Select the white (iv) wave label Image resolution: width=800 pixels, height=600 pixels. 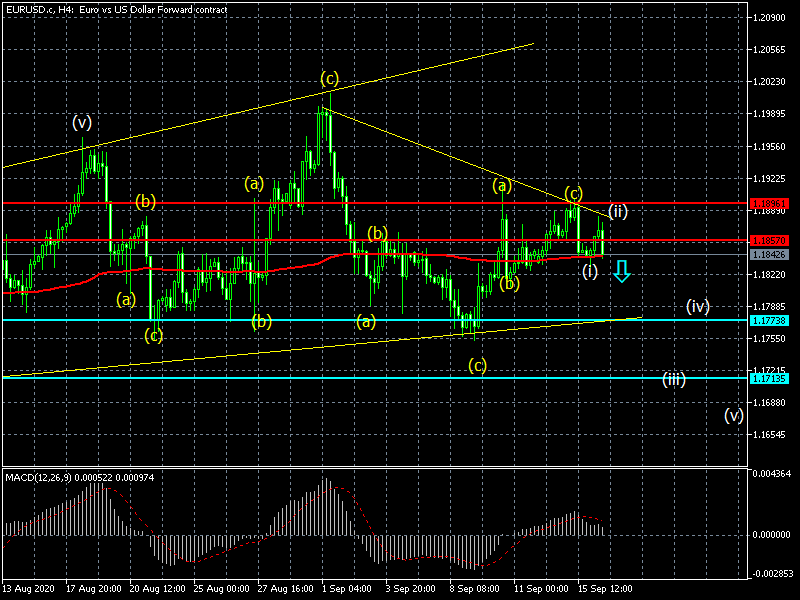click(x=698, y=306)
